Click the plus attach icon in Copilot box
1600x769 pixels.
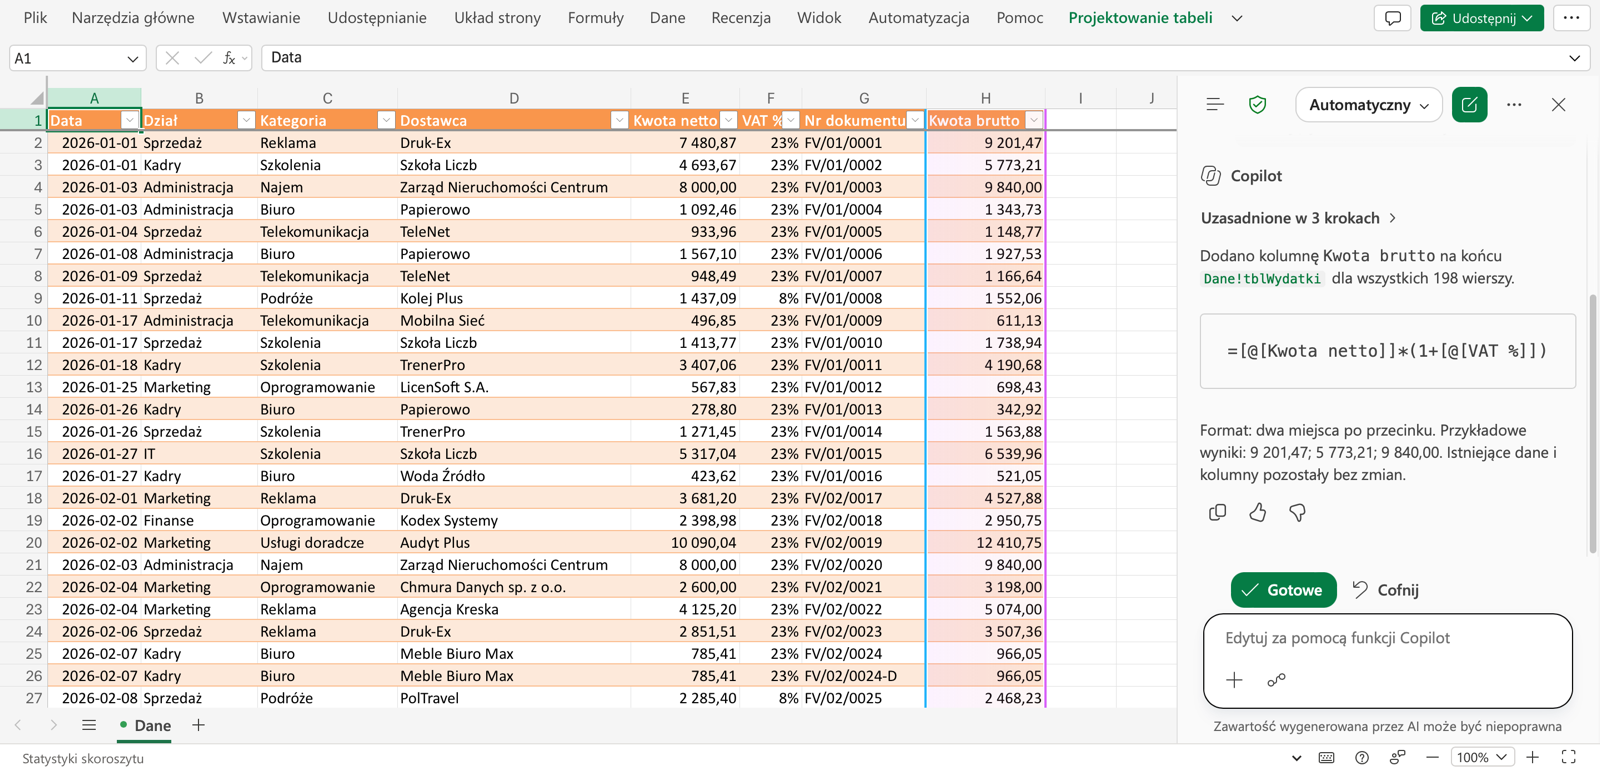coord(1234,680)
